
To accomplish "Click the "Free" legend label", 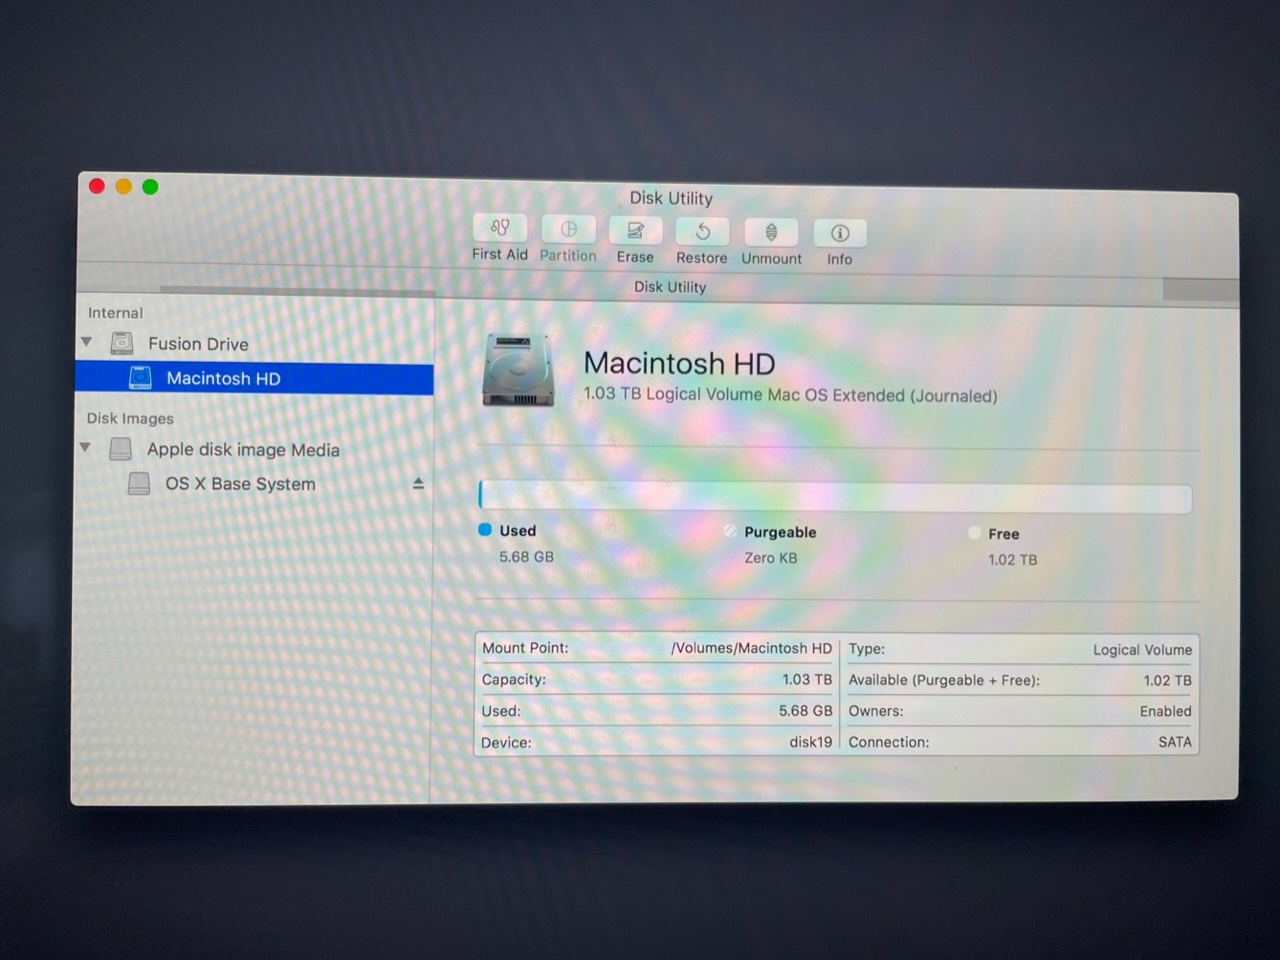I will [1004, 534].
